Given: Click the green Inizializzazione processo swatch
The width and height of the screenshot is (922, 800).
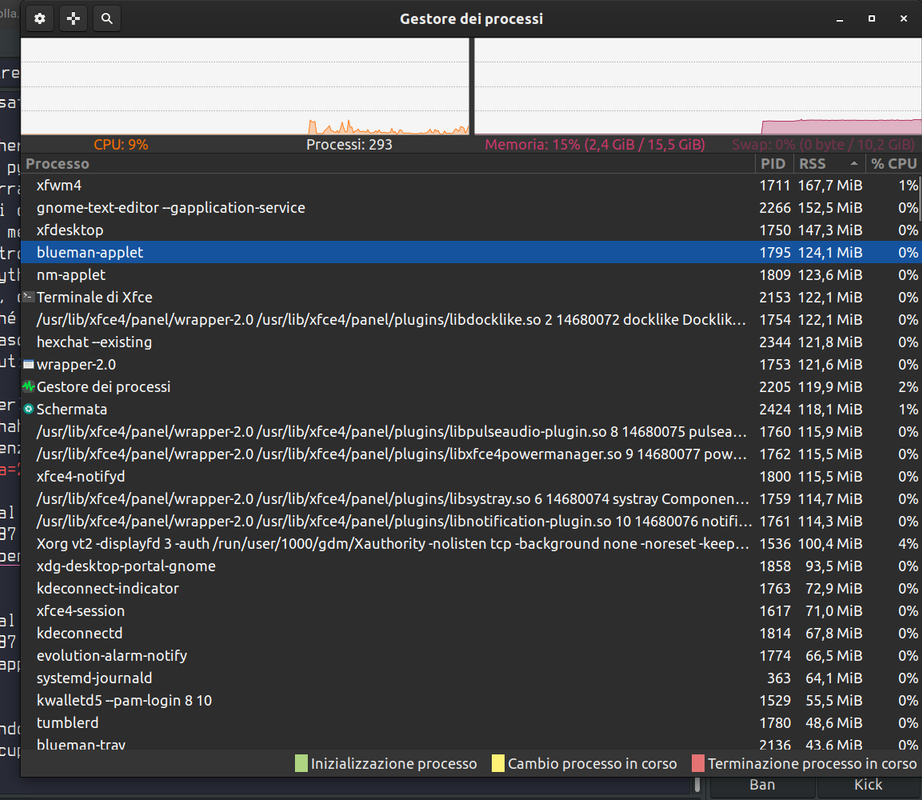Looking at the screenshot, I should (301, 764).
